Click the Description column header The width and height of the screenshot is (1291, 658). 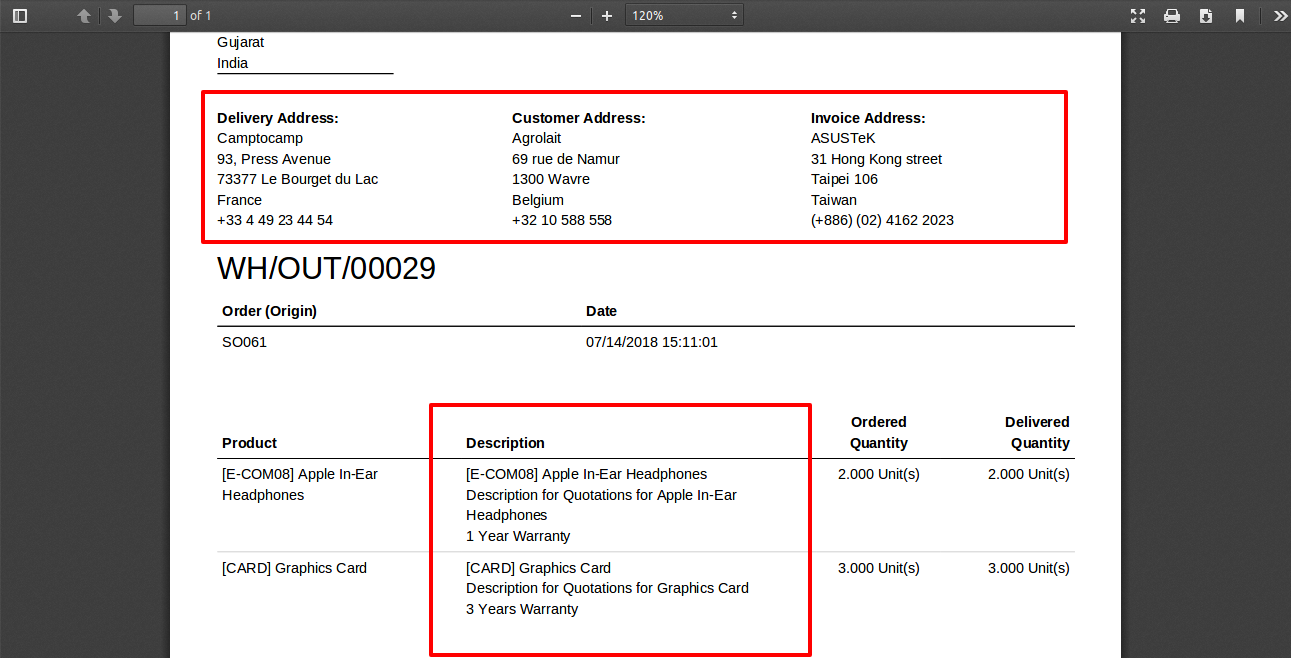tap(505, 443)
